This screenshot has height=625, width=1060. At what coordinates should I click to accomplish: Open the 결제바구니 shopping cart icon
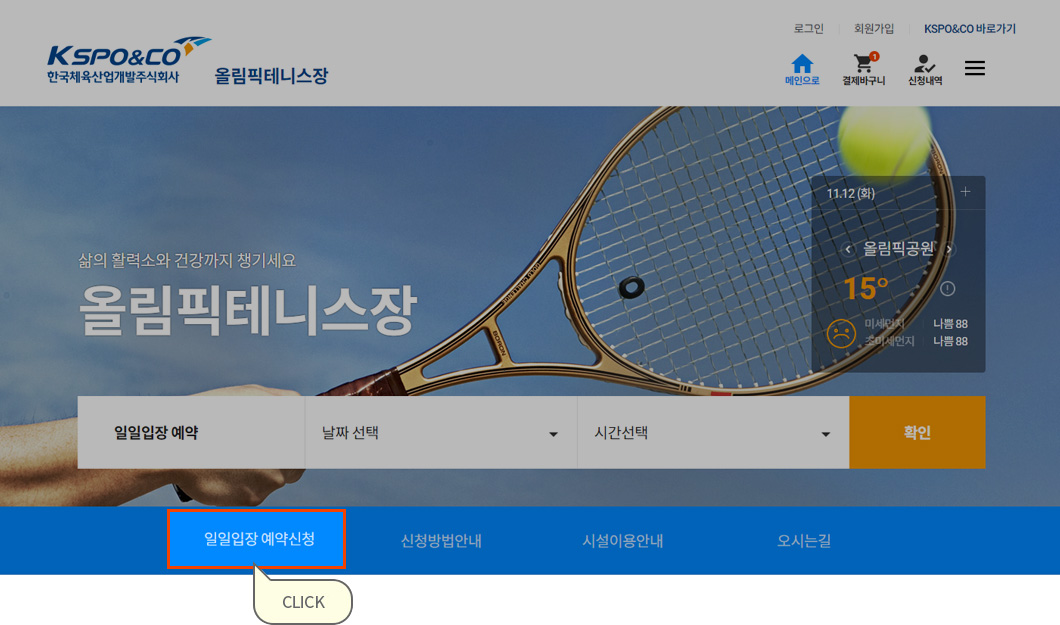[863, 70]
